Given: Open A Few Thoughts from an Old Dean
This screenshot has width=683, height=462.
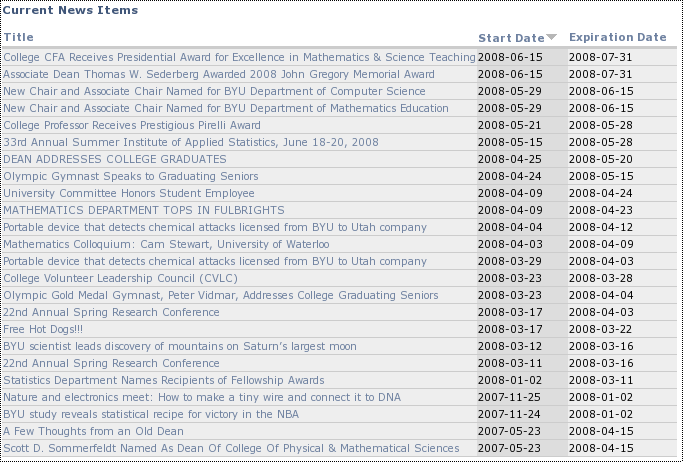Looking at the screenshot, I should 93,431.
